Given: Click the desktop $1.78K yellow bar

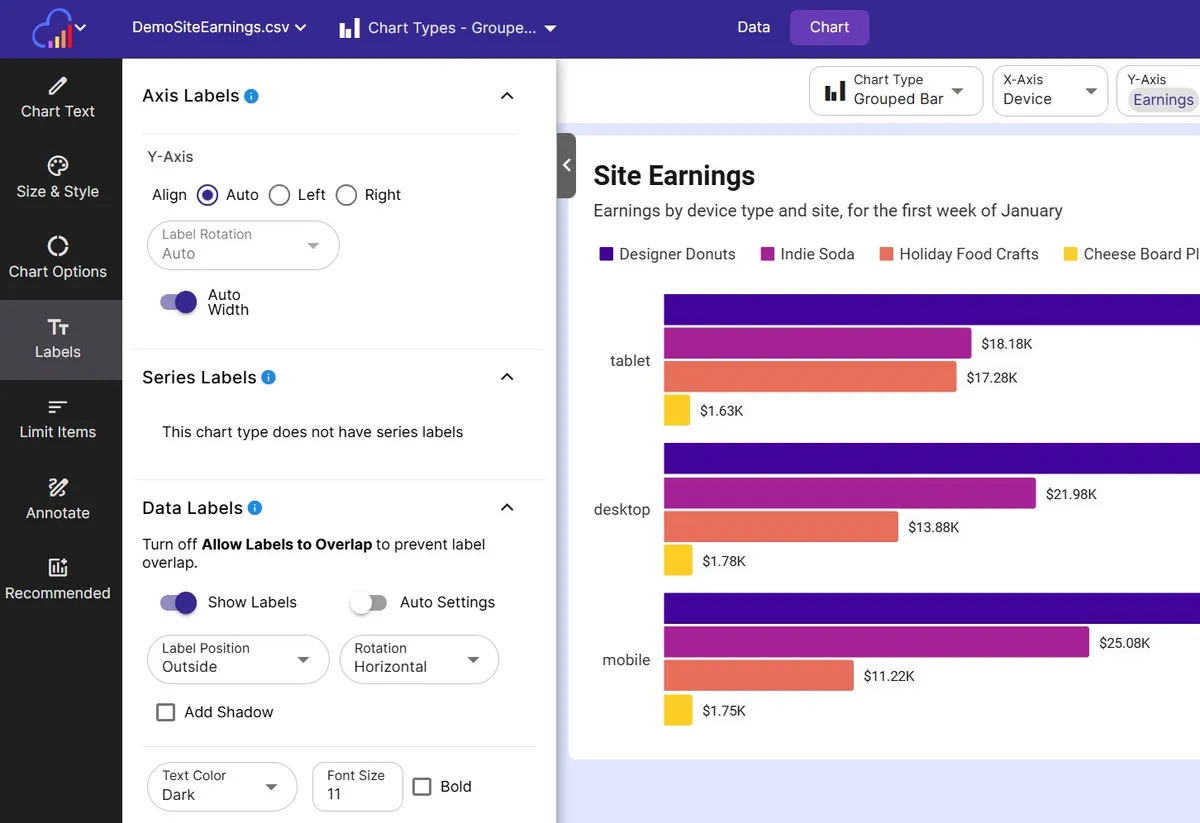Looking at the screenshot, I should point(678,560).
